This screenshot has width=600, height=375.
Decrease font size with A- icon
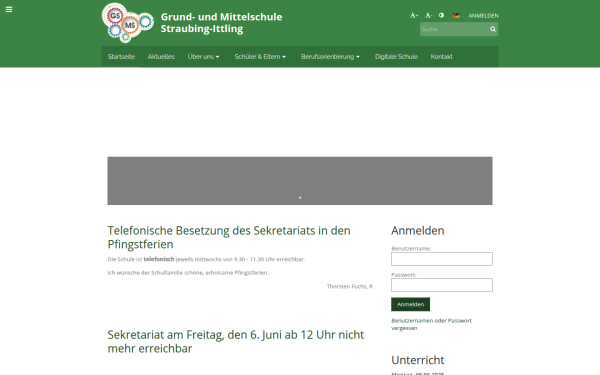pyautogui.click(x=429, y=15)
